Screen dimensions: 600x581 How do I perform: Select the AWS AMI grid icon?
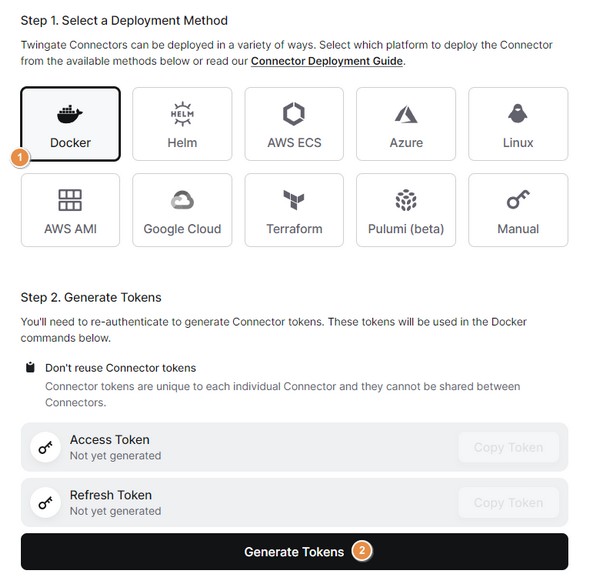point(70,200)
